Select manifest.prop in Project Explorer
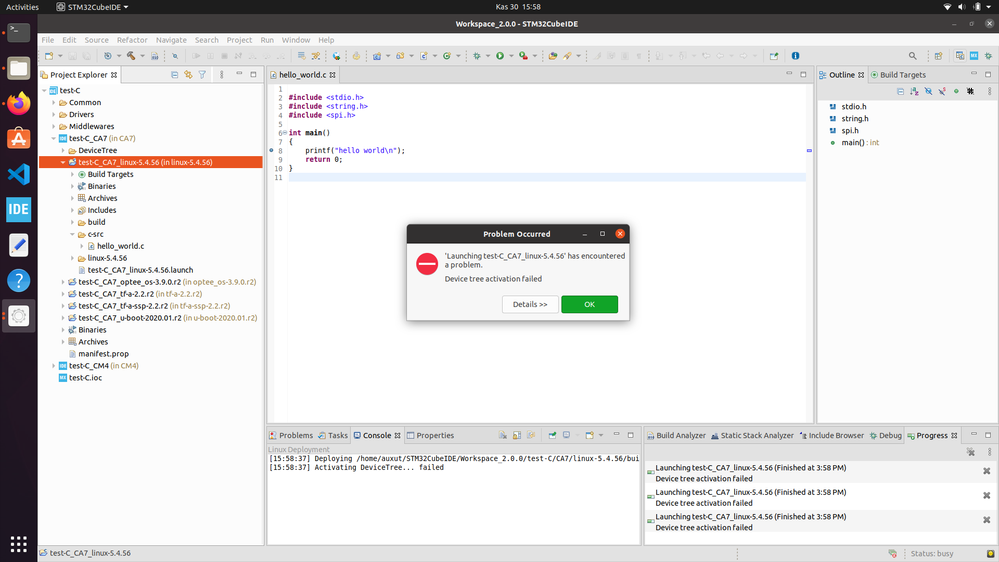This screenshot has width=999, height=562. tap(103, 354)
